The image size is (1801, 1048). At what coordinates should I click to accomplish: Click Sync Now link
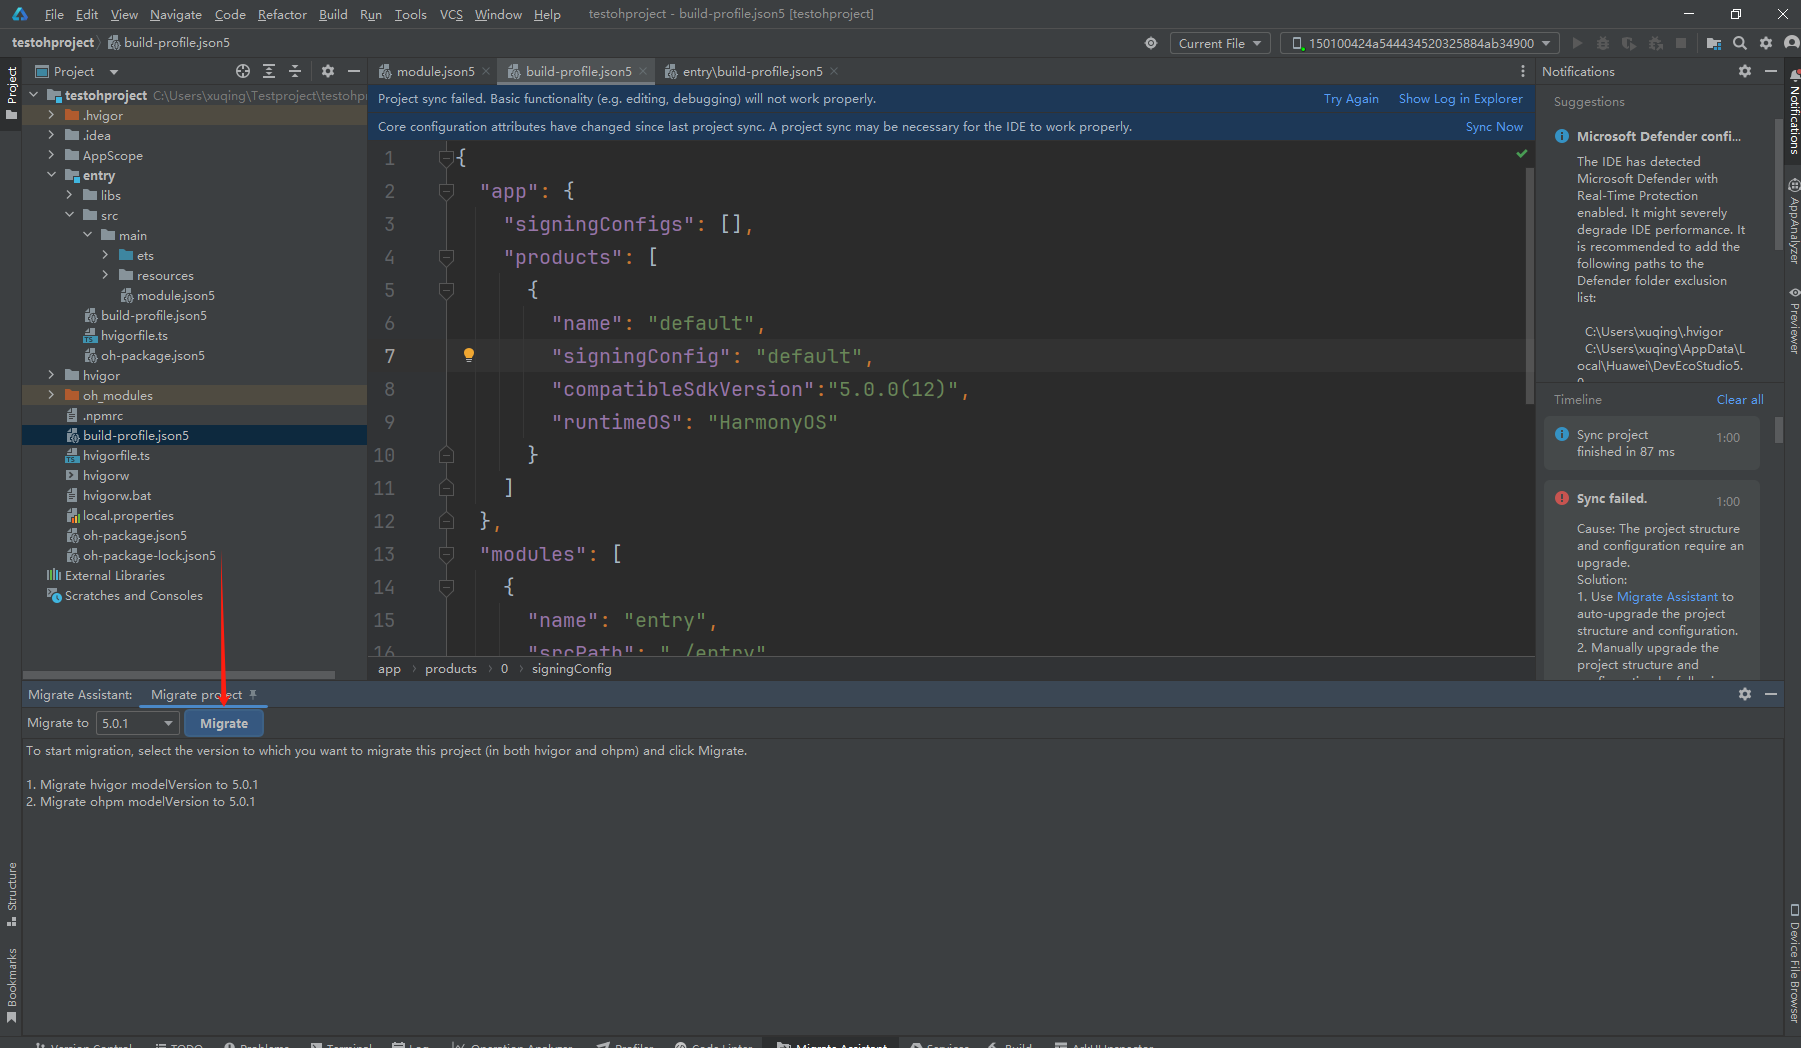coord(1494,126)
